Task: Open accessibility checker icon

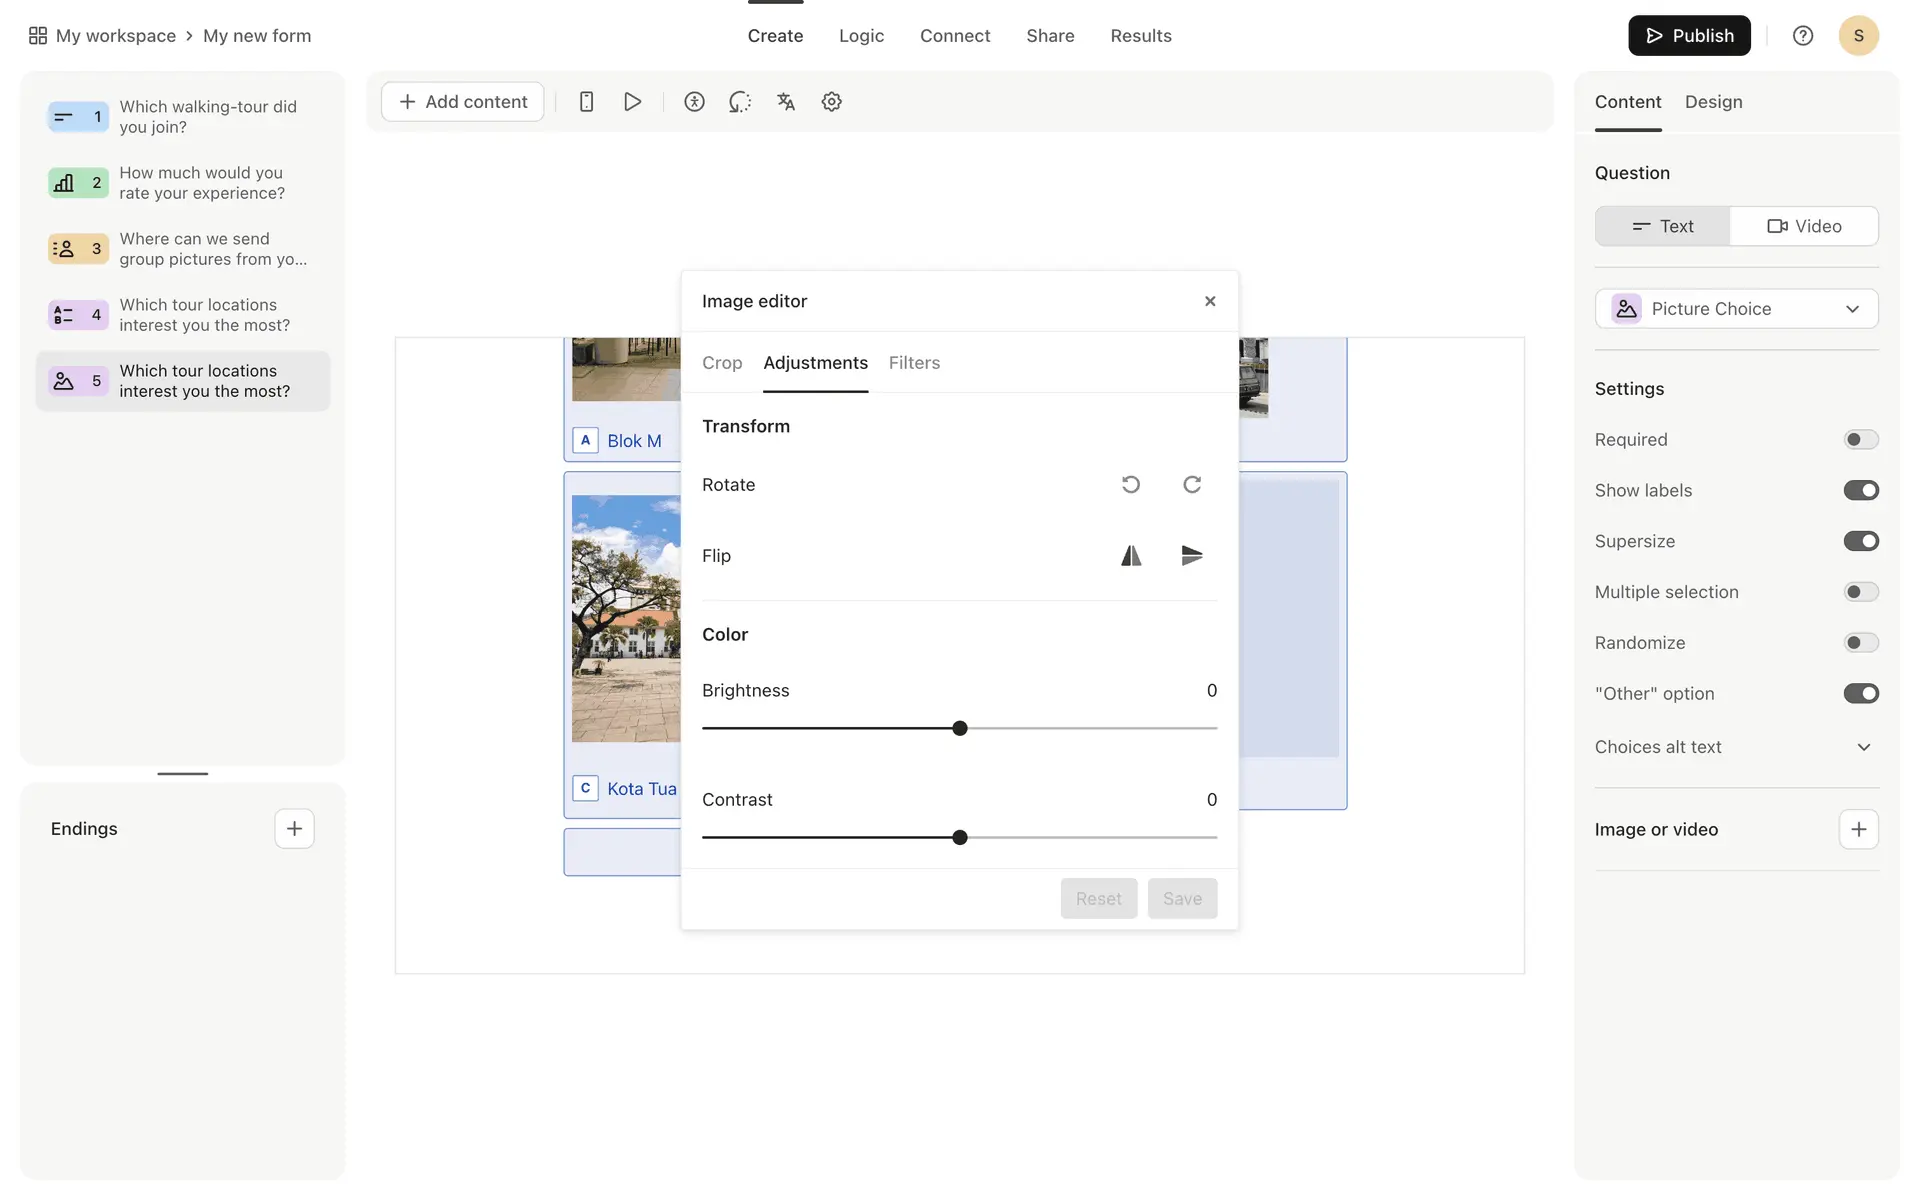Action: [x=694, y=102]
